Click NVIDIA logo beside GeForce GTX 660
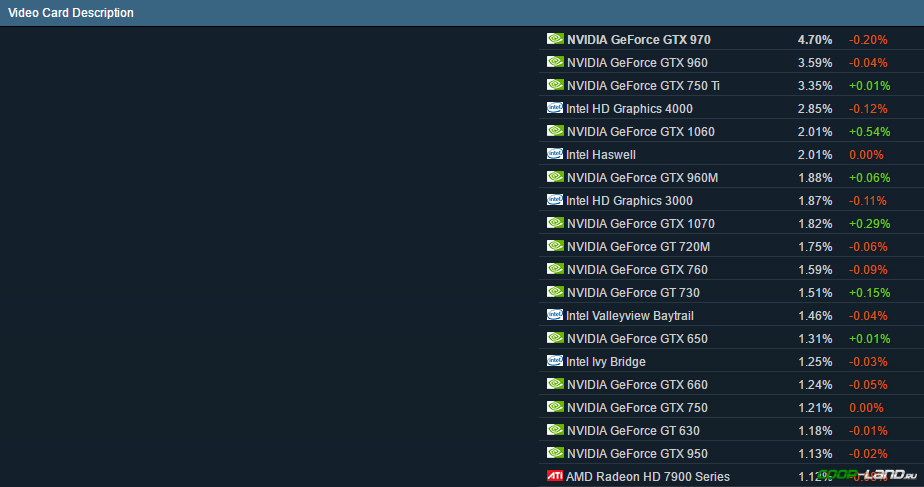 (555, 384)
